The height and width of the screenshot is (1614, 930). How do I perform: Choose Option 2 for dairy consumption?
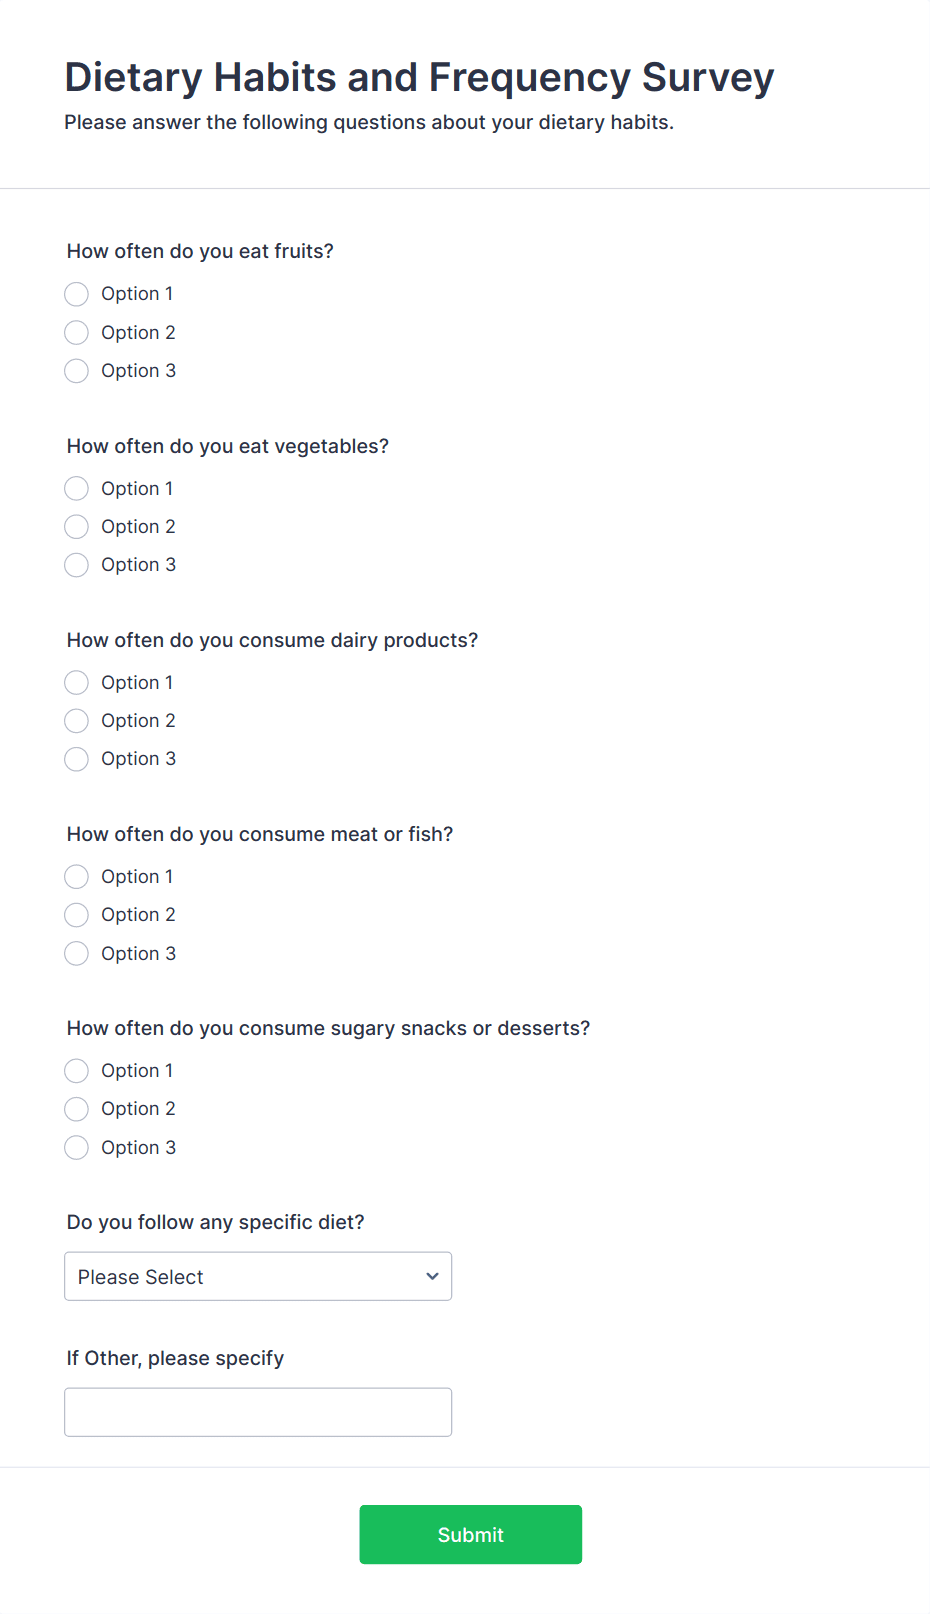point(77,721)
